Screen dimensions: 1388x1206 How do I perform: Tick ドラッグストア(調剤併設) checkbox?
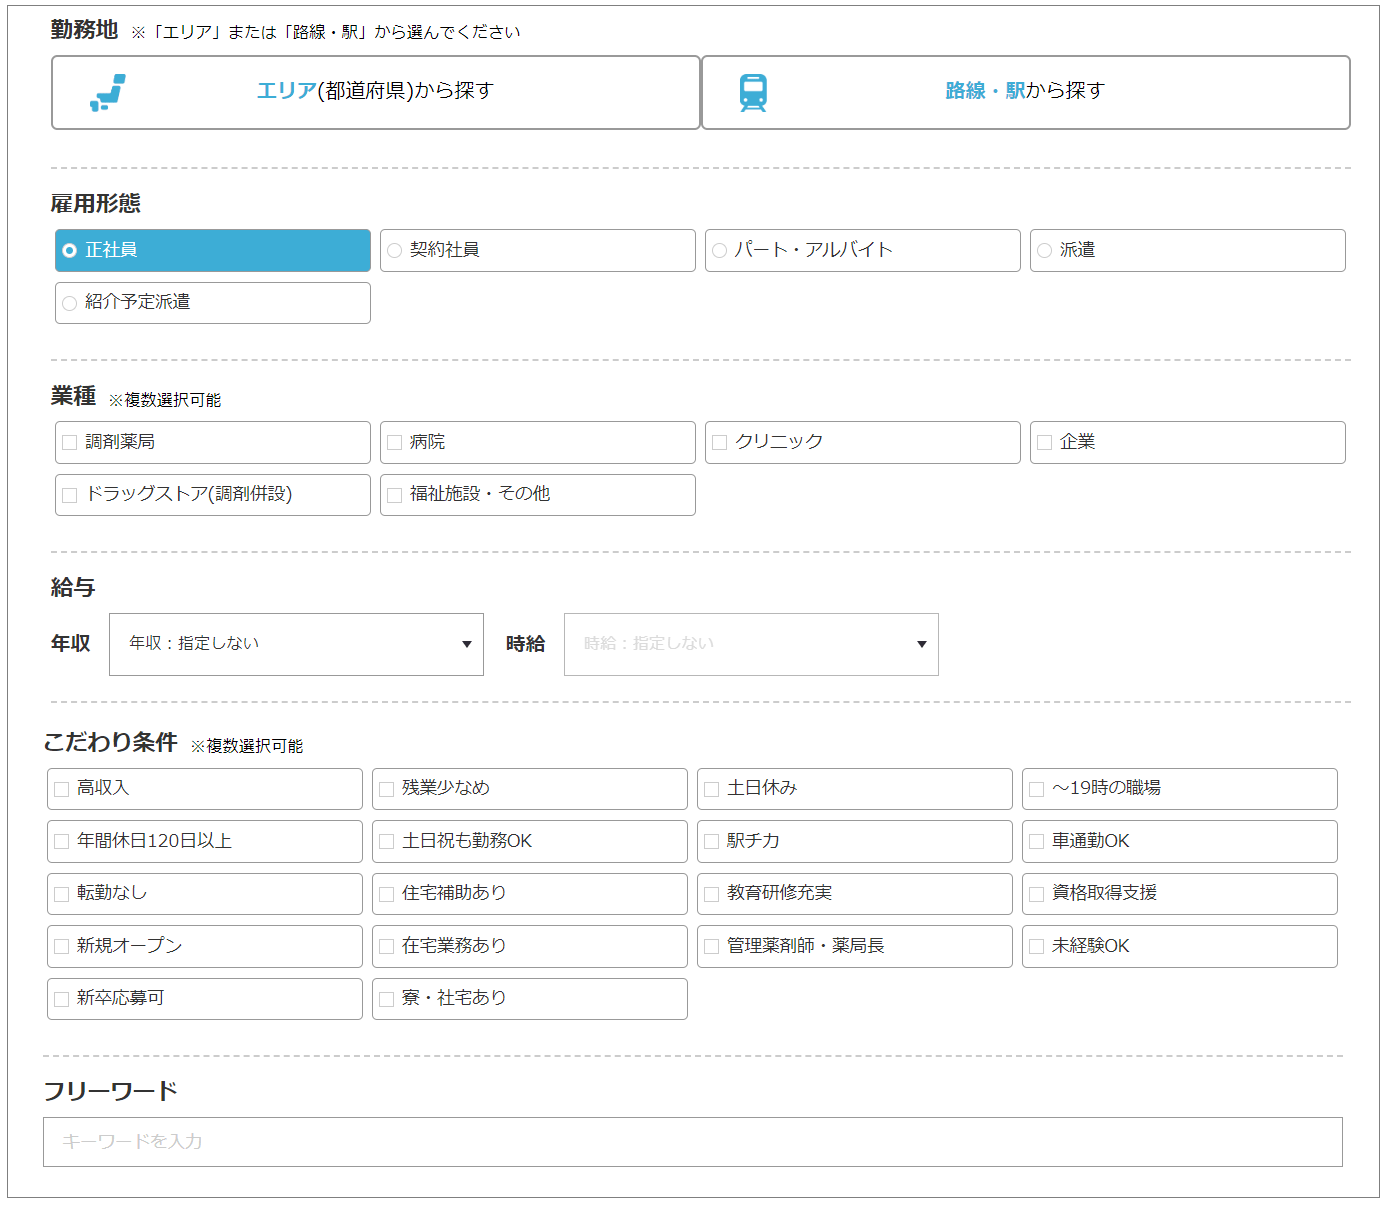[x=213, y=494]
